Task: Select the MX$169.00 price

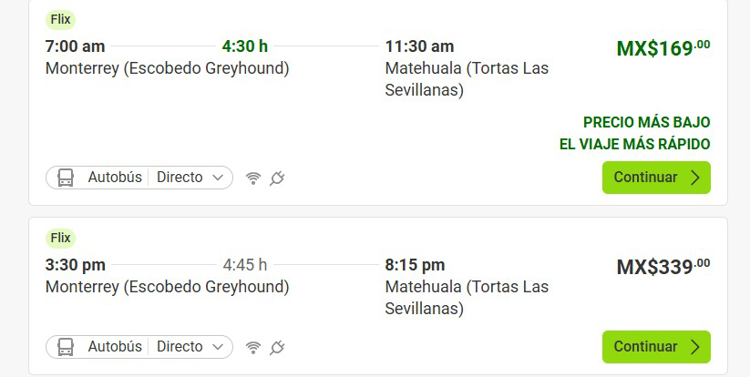Action: pyautogui.click(x=663, y=48)
